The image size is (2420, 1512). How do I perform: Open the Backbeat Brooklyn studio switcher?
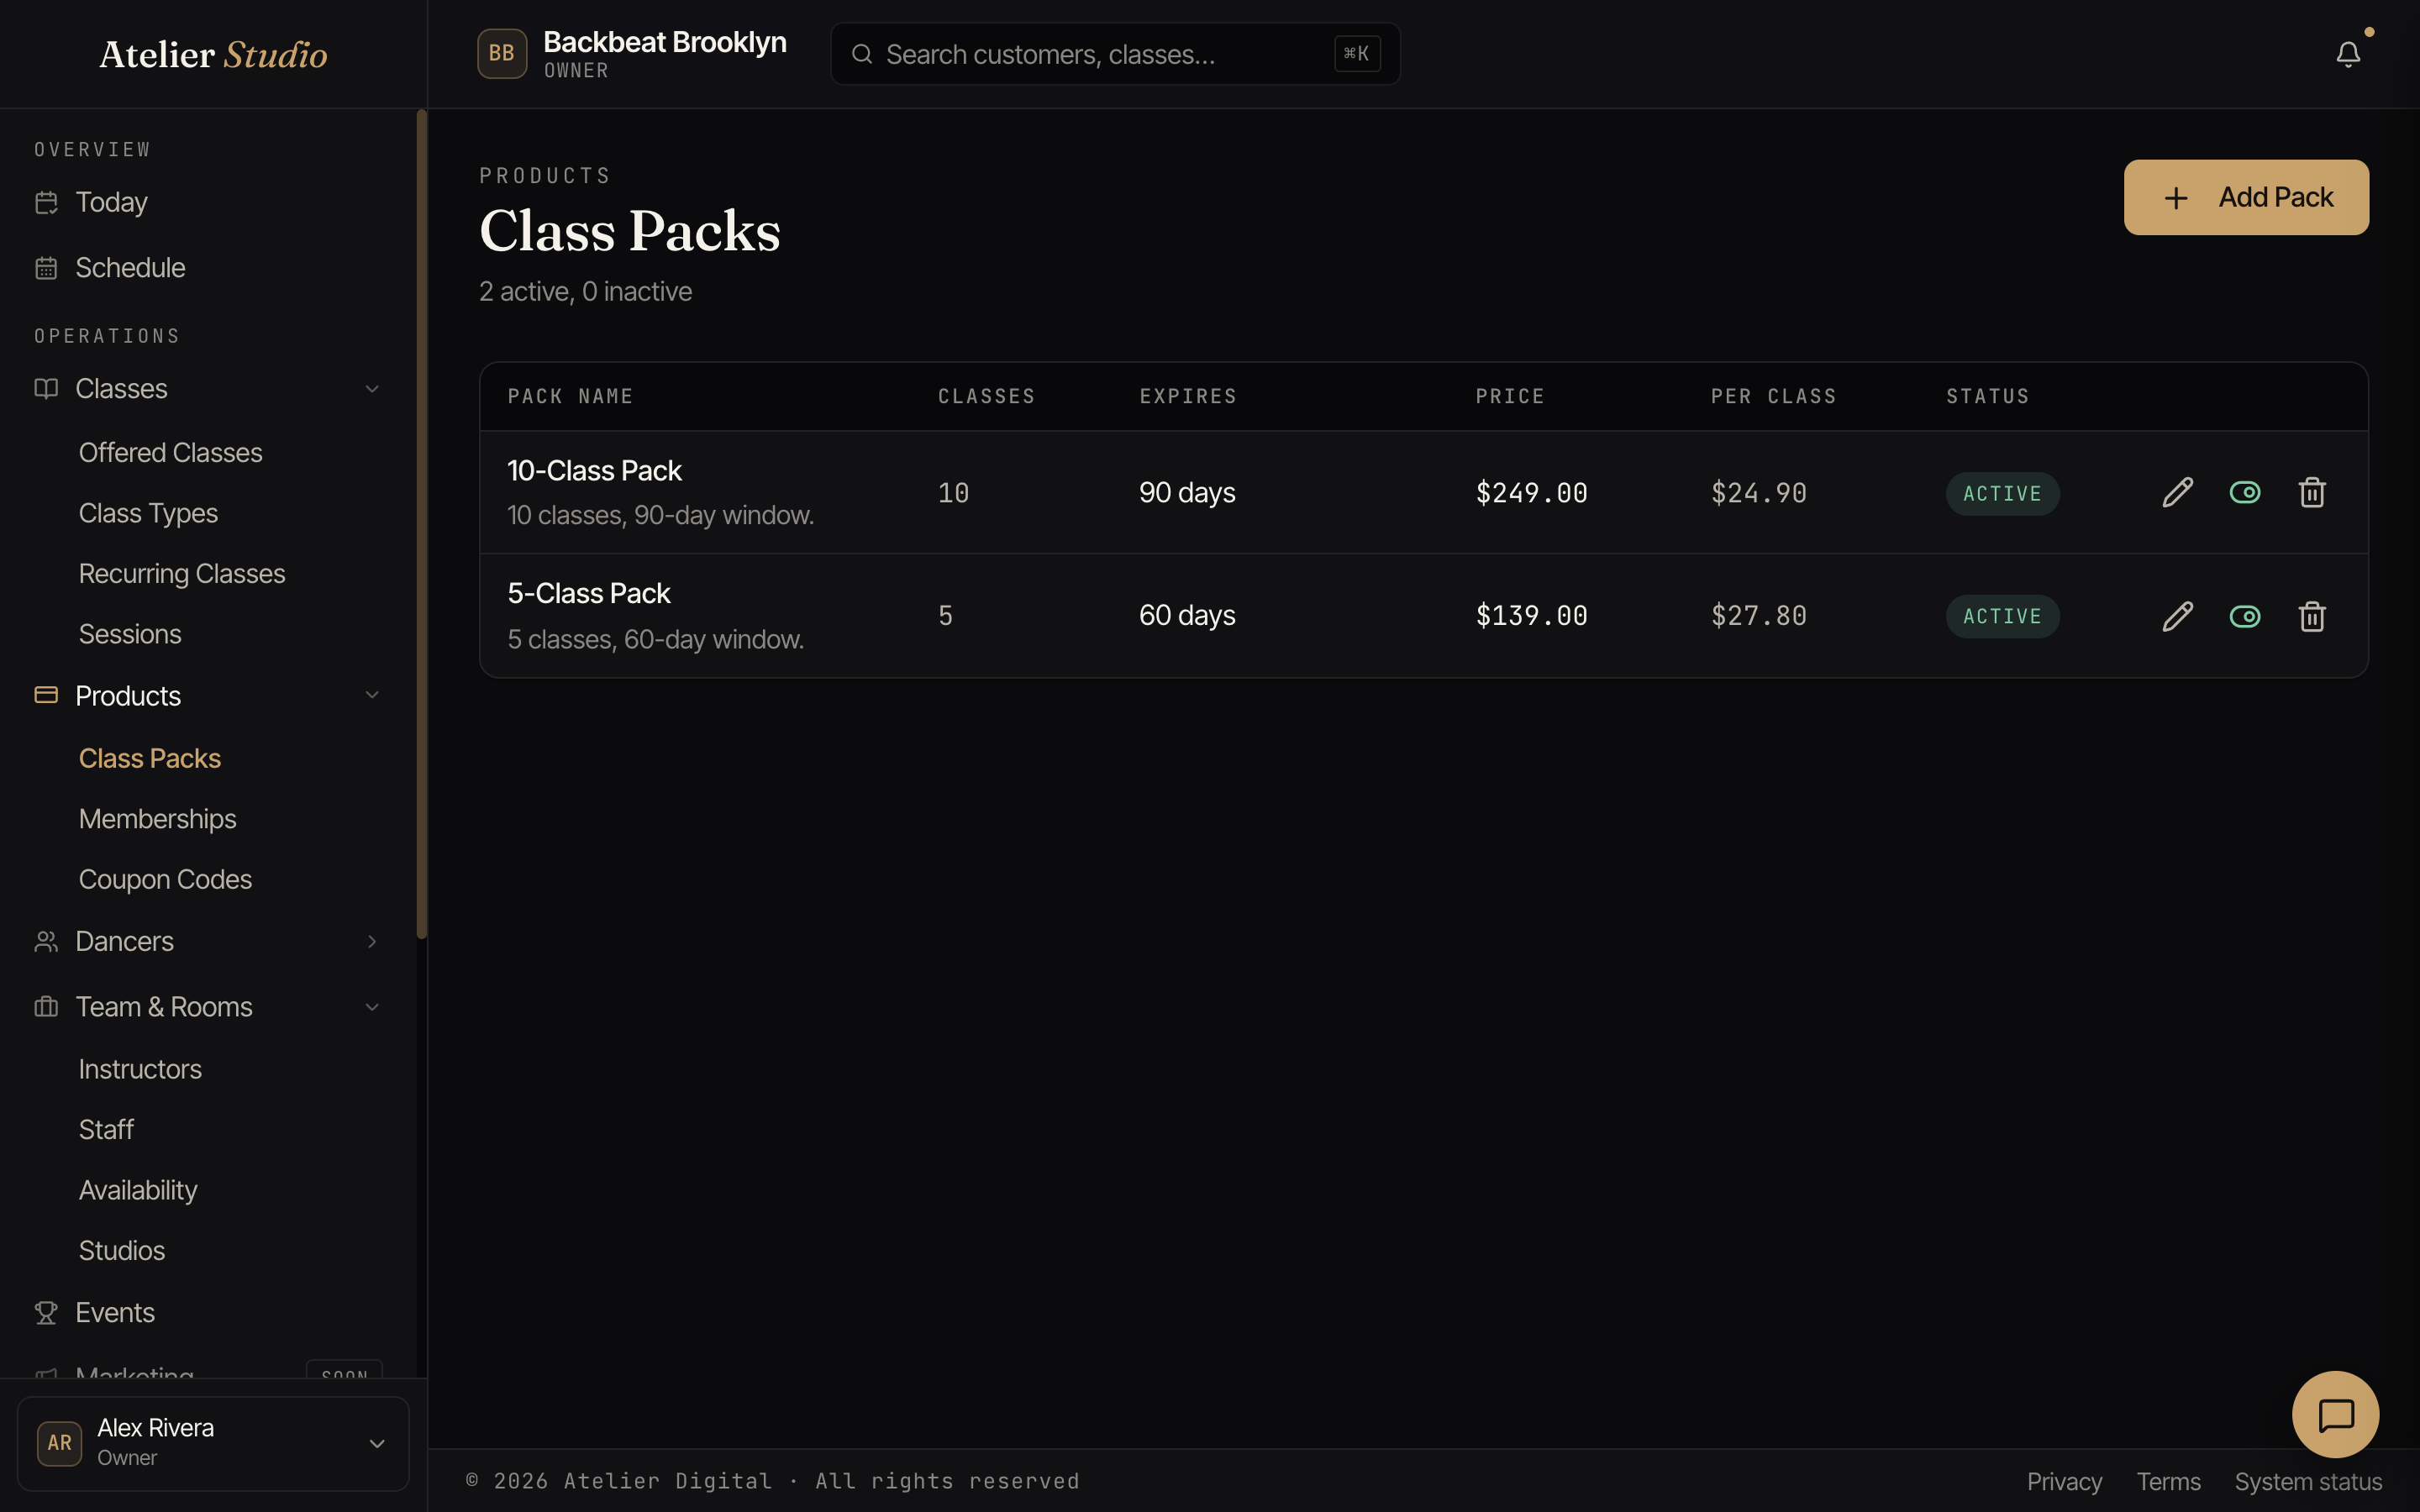[632, 54]
